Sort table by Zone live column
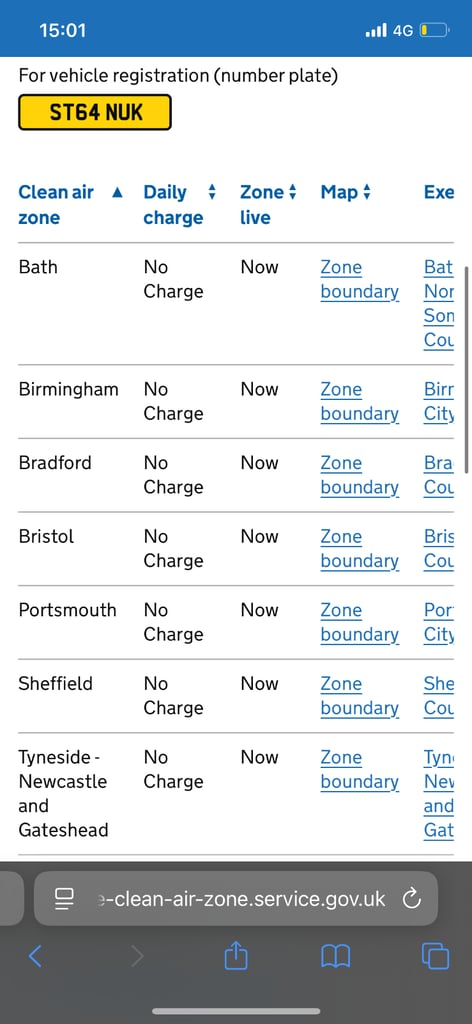The width and height of the screenshot is (472, 1024). (x=268, y=204)
